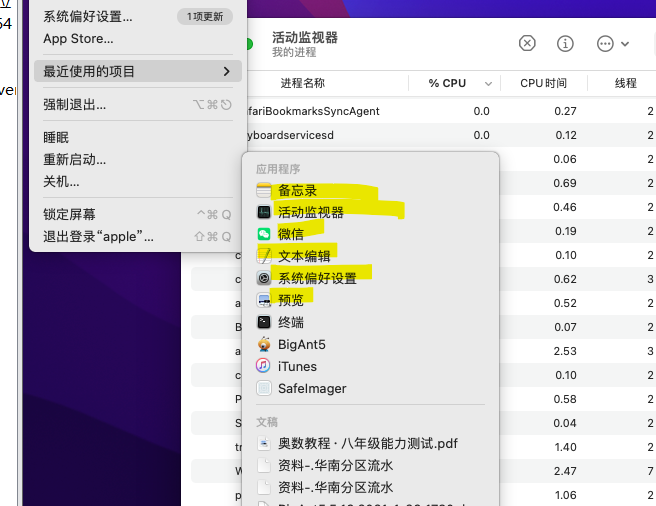Viewport: 656px width, 506px height.
Task: Click the first 资料-.华南分区流水 file icon
Action: pos(264,465)
